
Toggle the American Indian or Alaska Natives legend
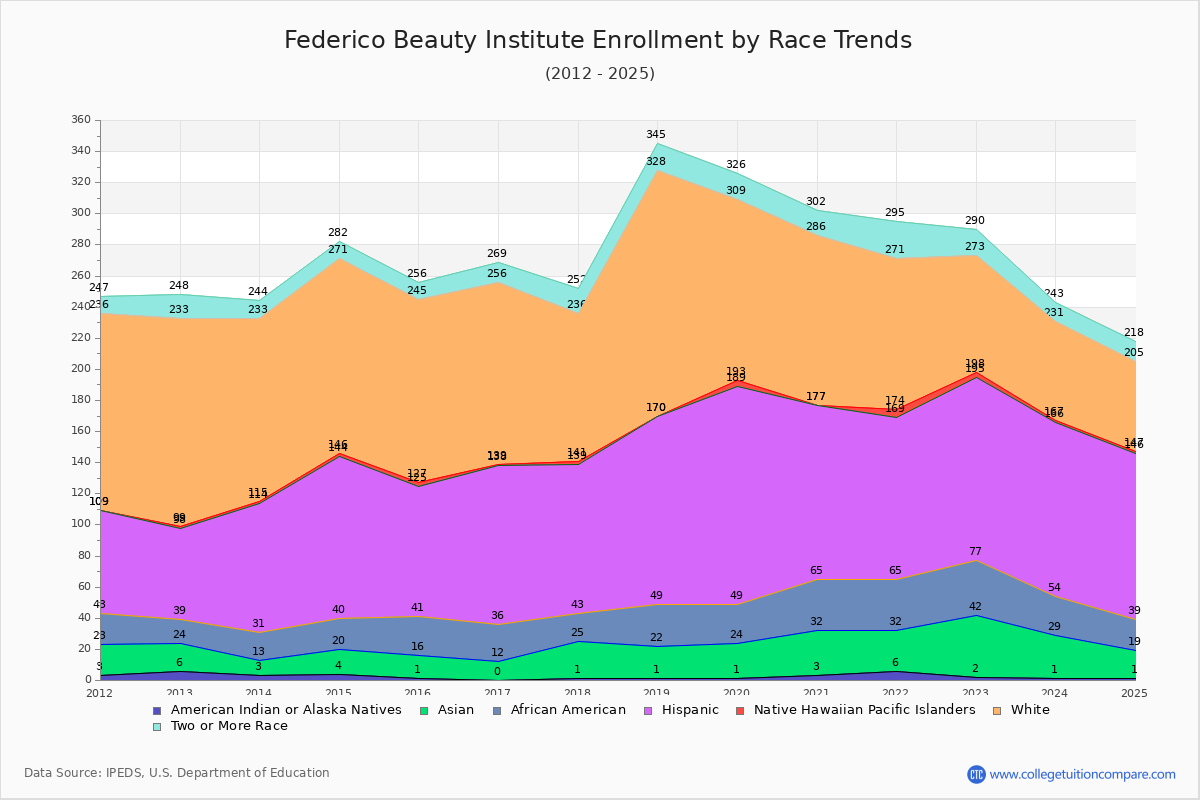point(277,710)
